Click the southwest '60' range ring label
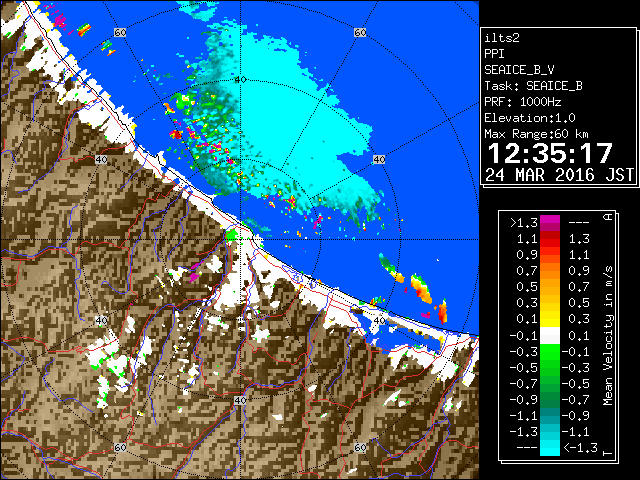640x480 pixels. [120, 447]
